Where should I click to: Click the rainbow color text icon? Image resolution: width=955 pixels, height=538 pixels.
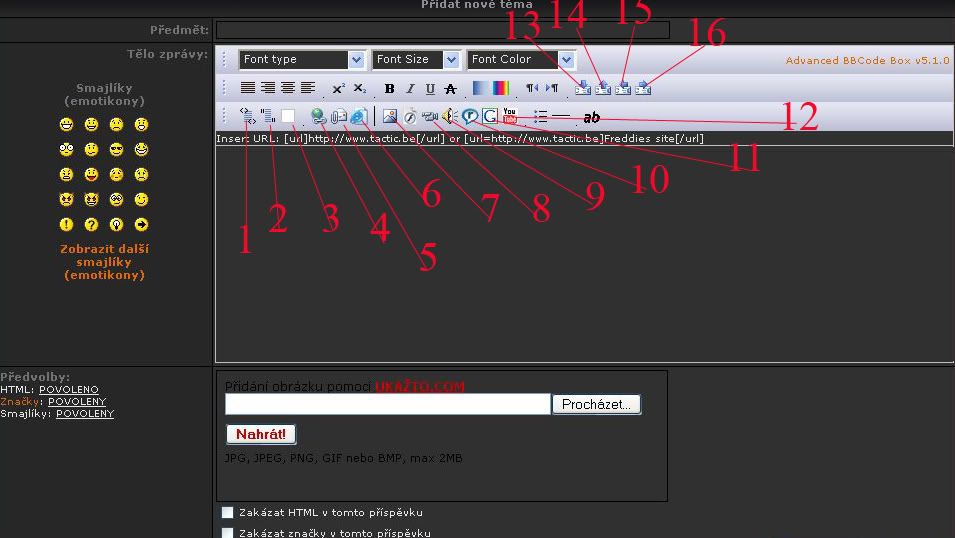501,88
